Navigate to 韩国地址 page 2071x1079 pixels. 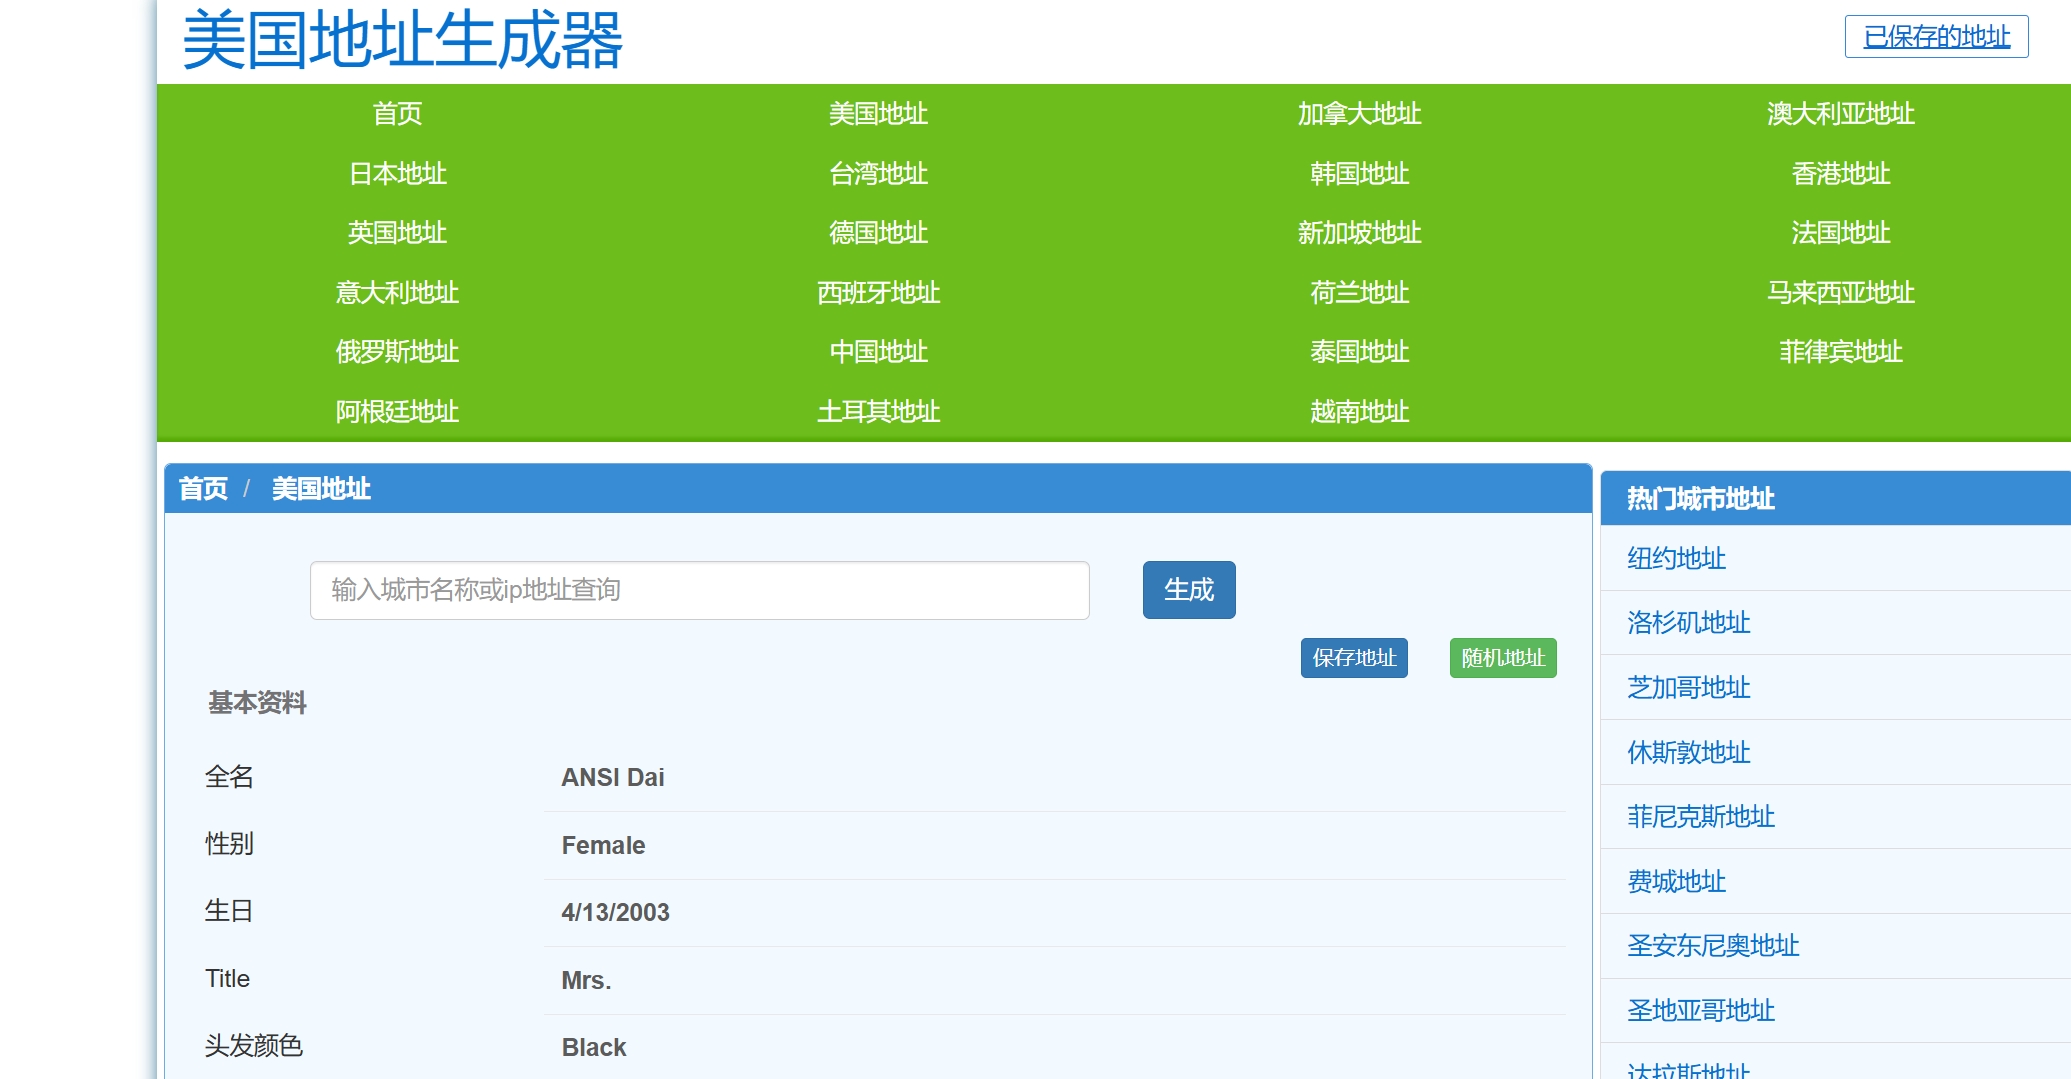click(1358, 174)
